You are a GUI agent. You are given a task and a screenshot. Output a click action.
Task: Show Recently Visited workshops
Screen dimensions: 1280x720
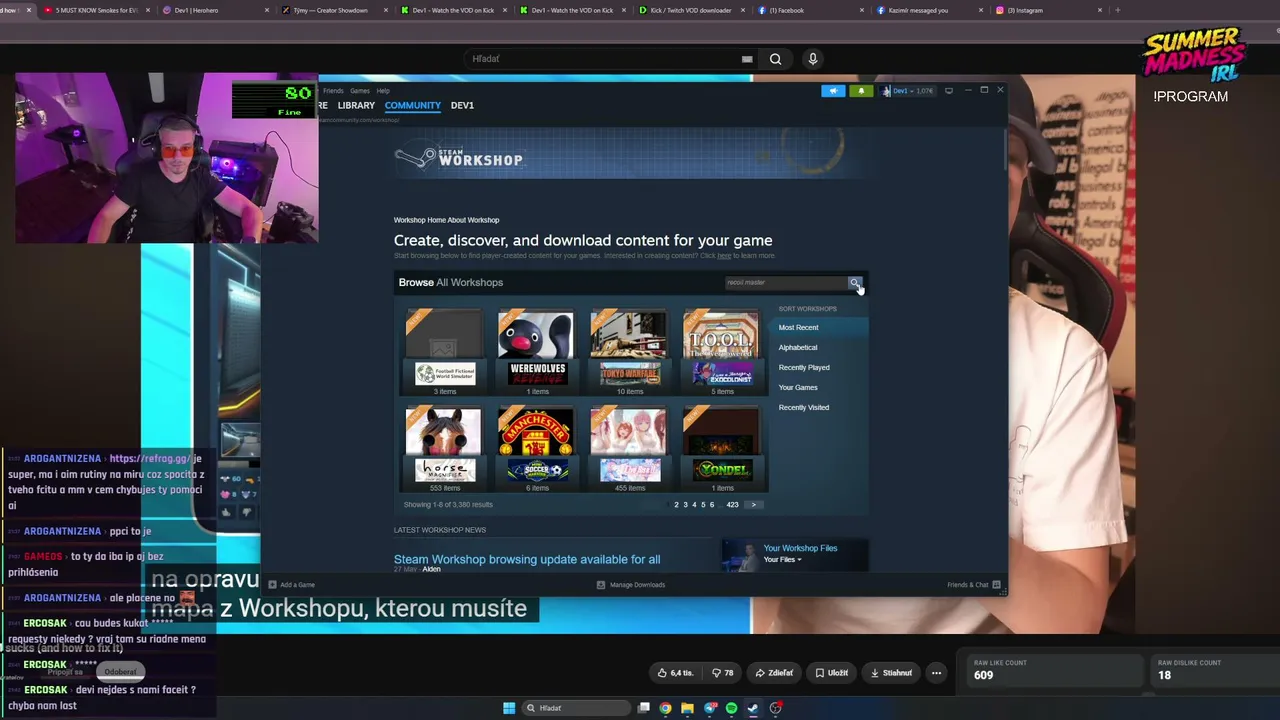point(804,407)
